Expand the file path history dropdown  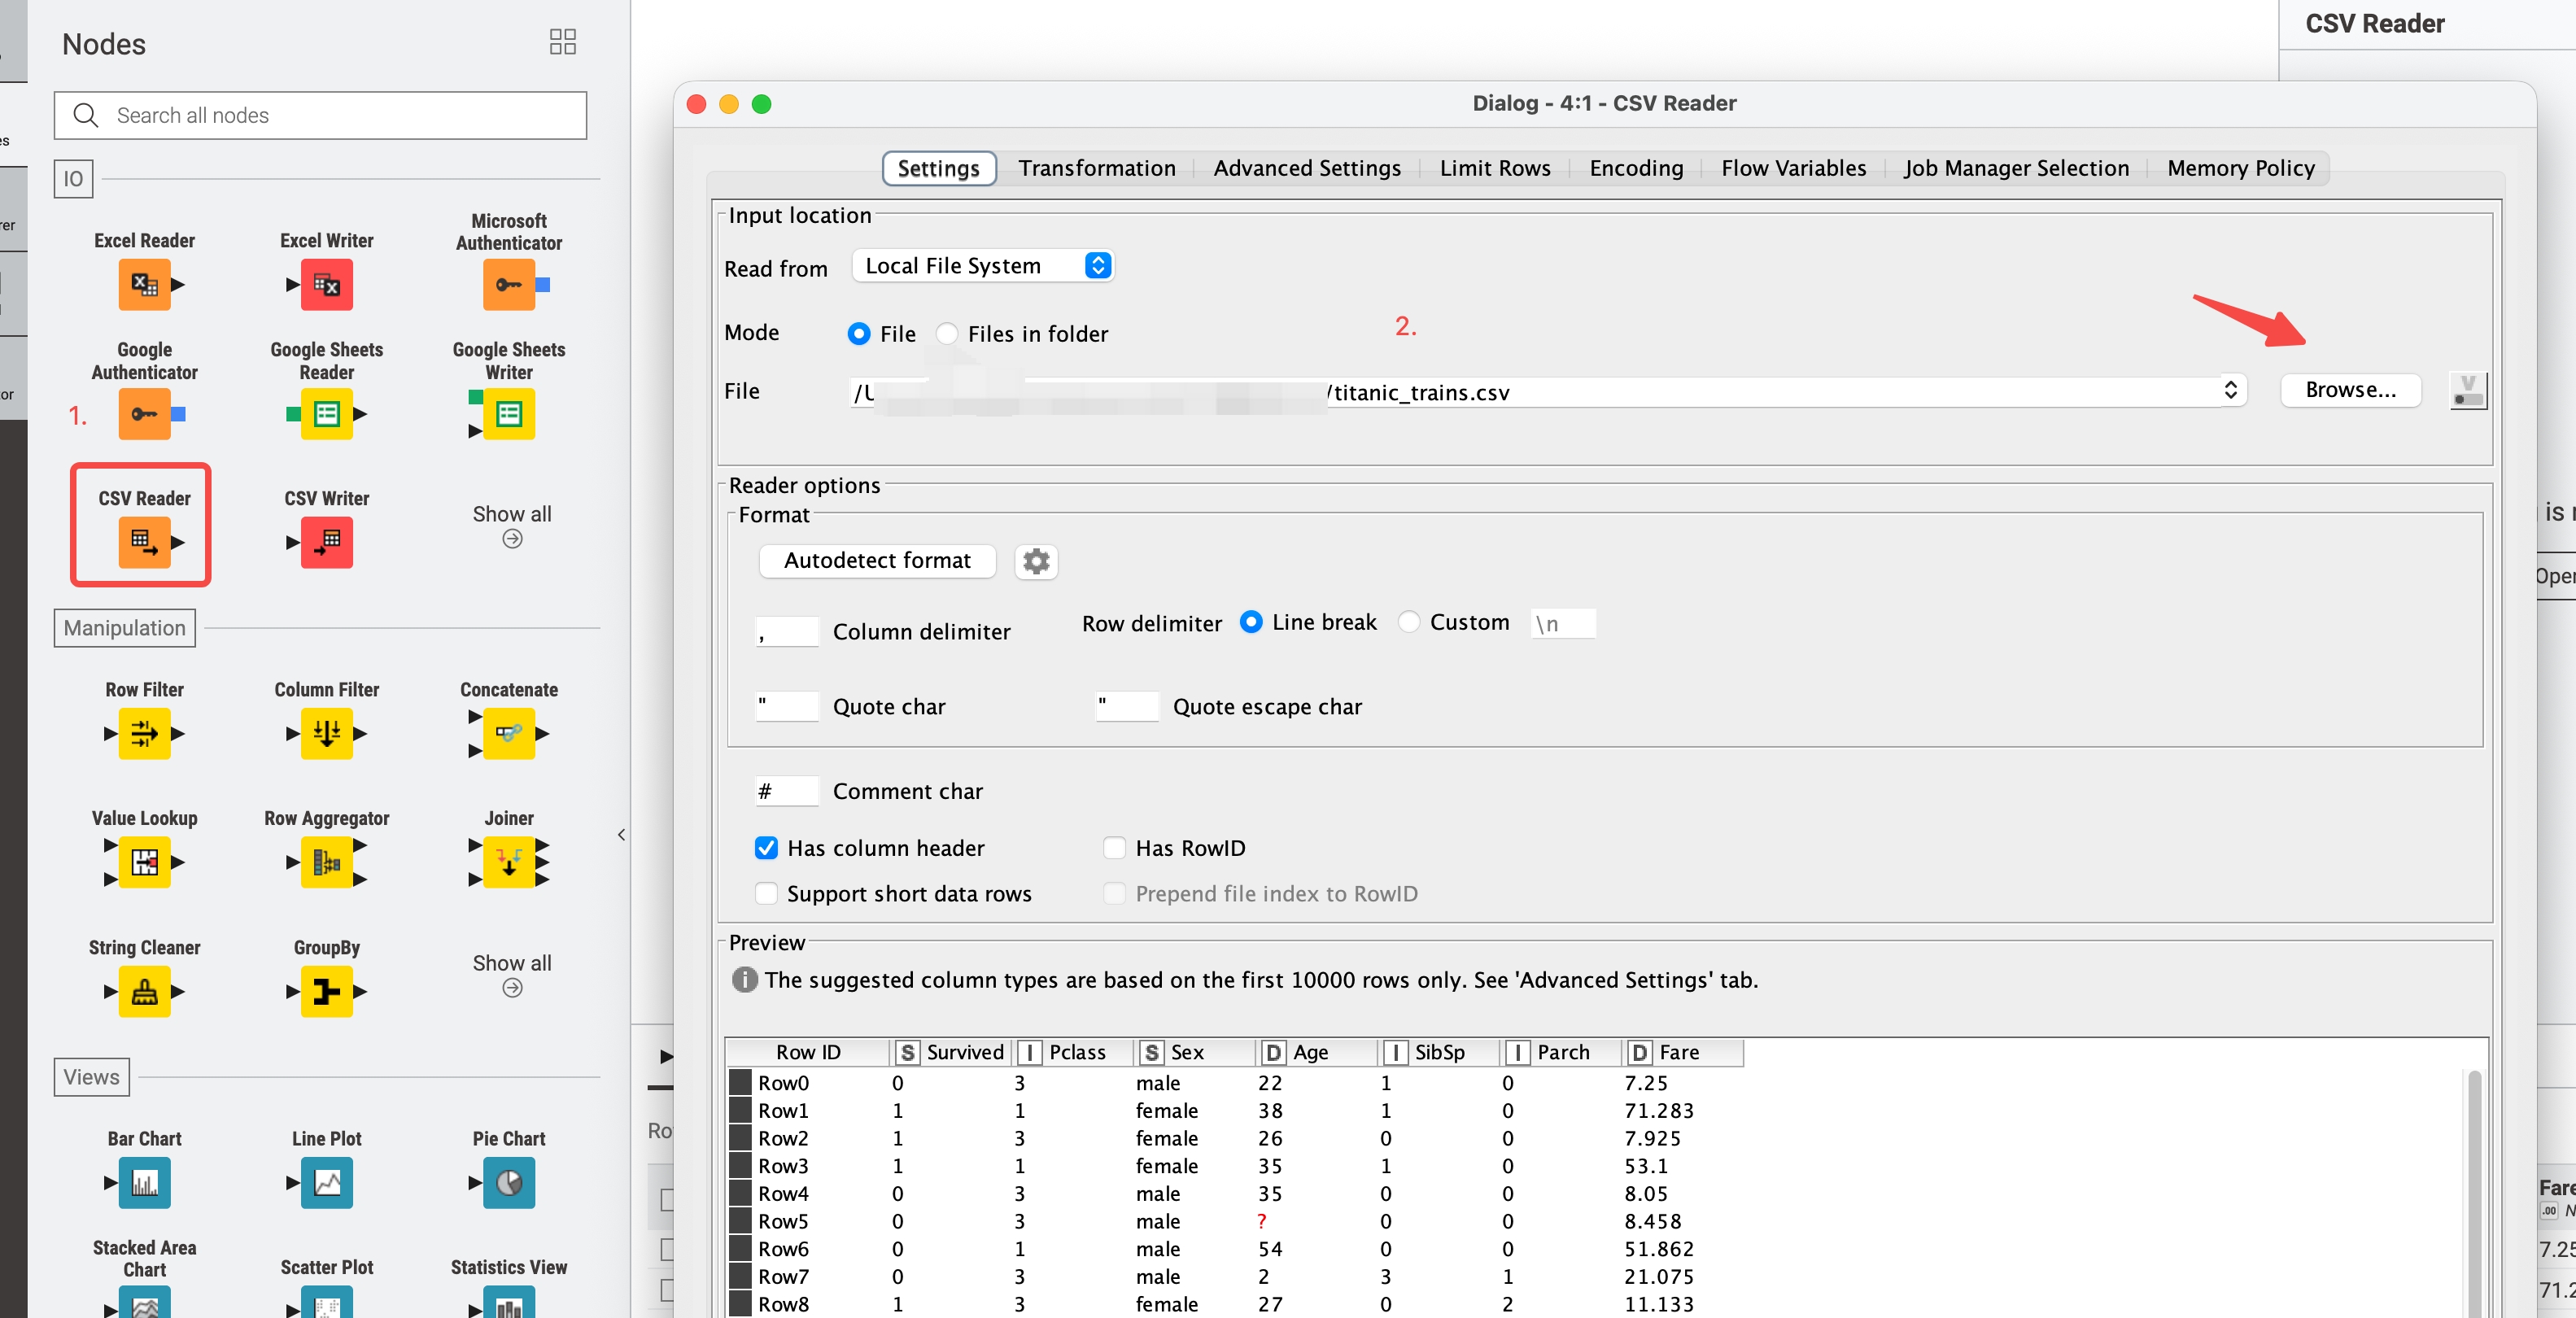click(x=2229, y=390)
